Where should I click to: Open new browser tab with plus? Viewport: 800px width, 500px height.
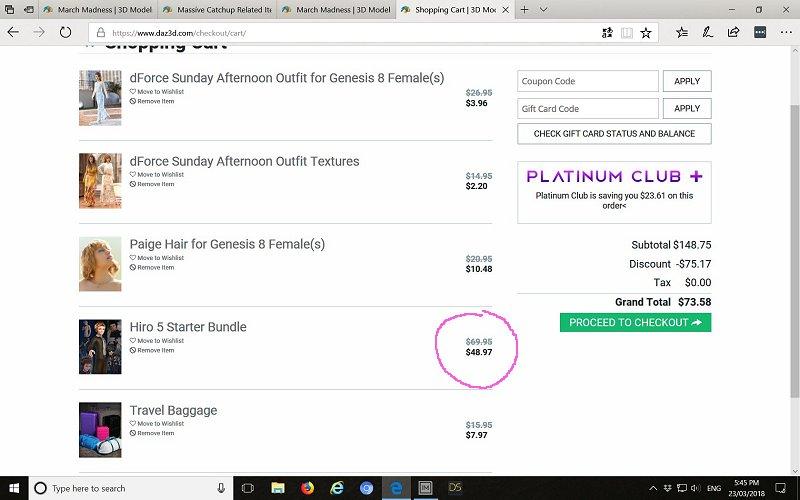click(524, 9)
